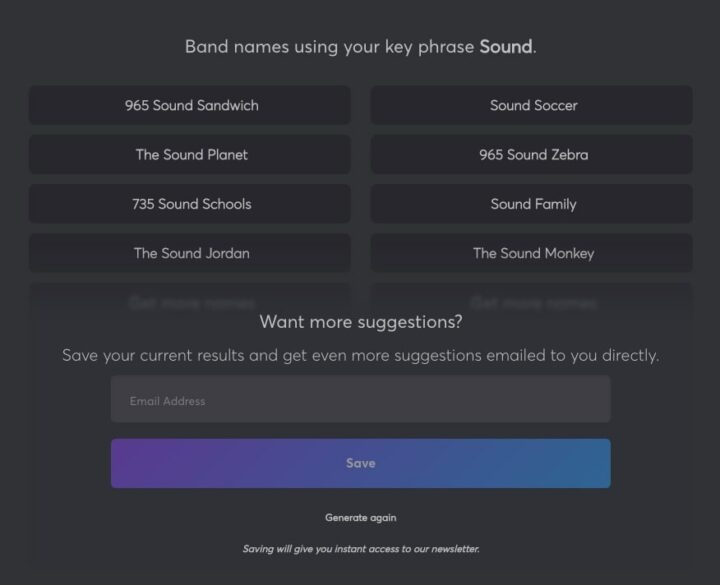
Task: Pick The Sound Monkey band name
Action: [533, 253]
